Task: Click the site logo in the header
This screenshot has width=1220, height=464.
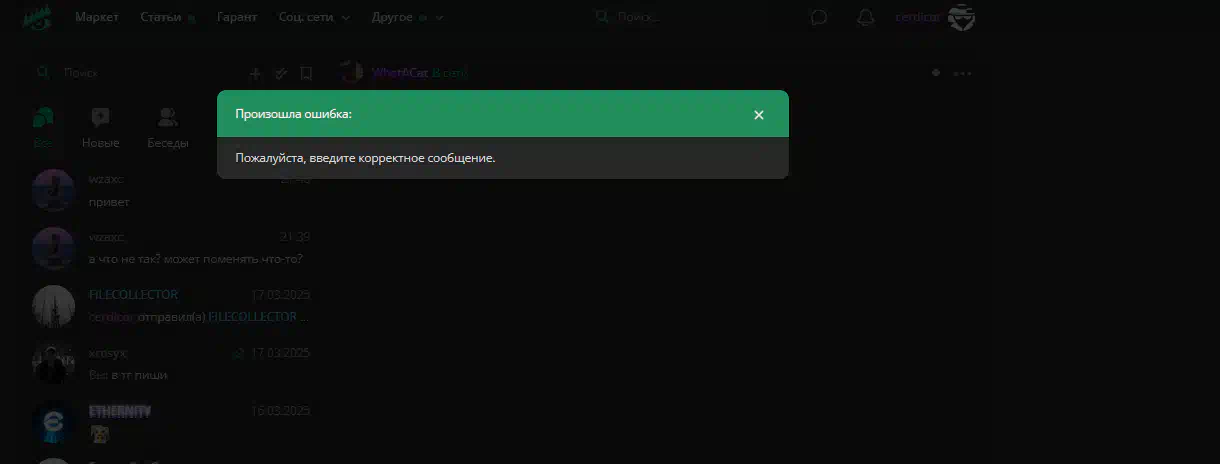Action: [x=37, y=17]
